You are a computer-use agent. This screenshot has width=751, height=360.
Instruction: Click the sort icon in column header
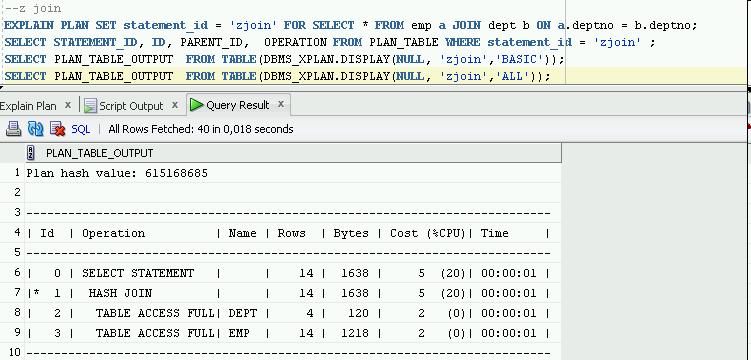(31, 153)
